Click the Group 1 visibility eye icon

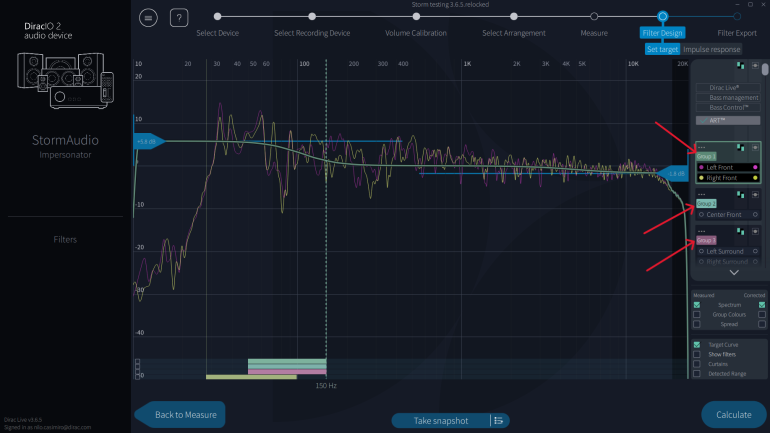[756, 147]
